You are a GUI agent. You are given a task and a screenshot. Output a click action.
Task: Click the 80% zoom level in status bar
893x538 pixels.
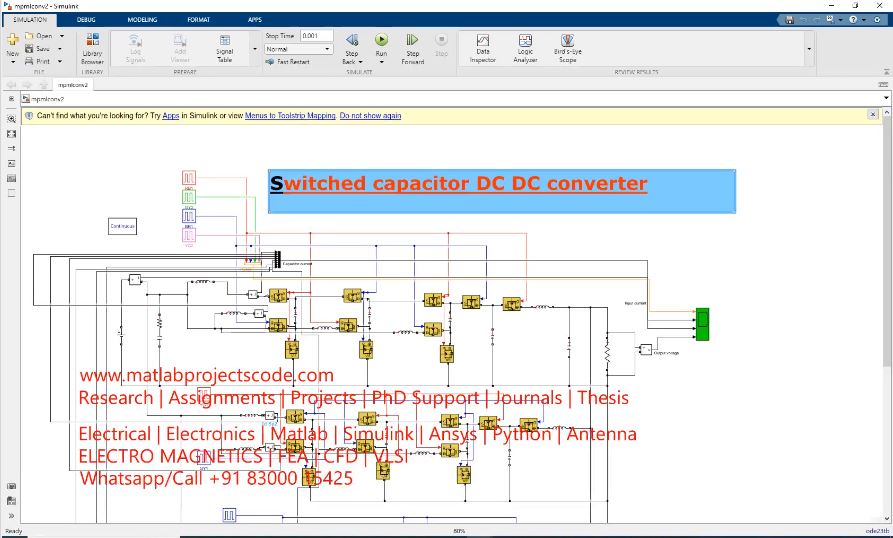coord(459,531)
